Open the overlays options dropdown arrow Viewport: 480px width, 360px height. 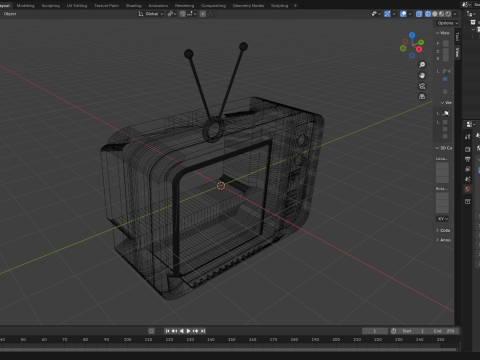410,14
